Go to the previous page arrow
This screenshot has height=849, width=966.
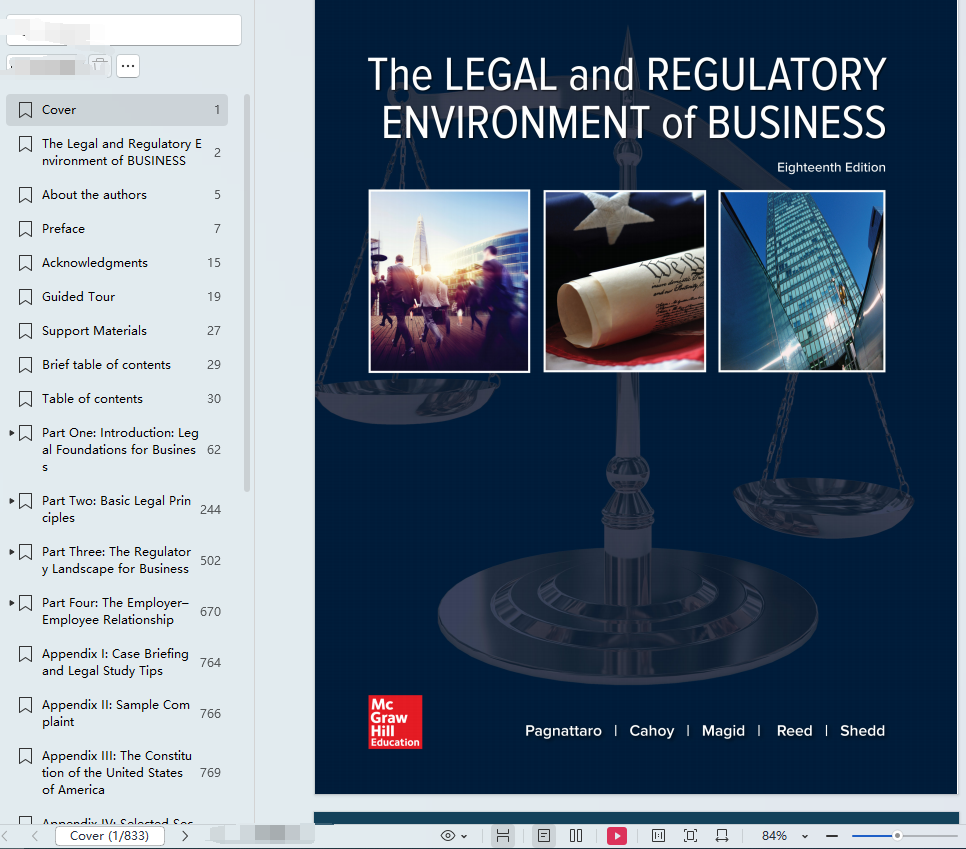click(35, 836)
